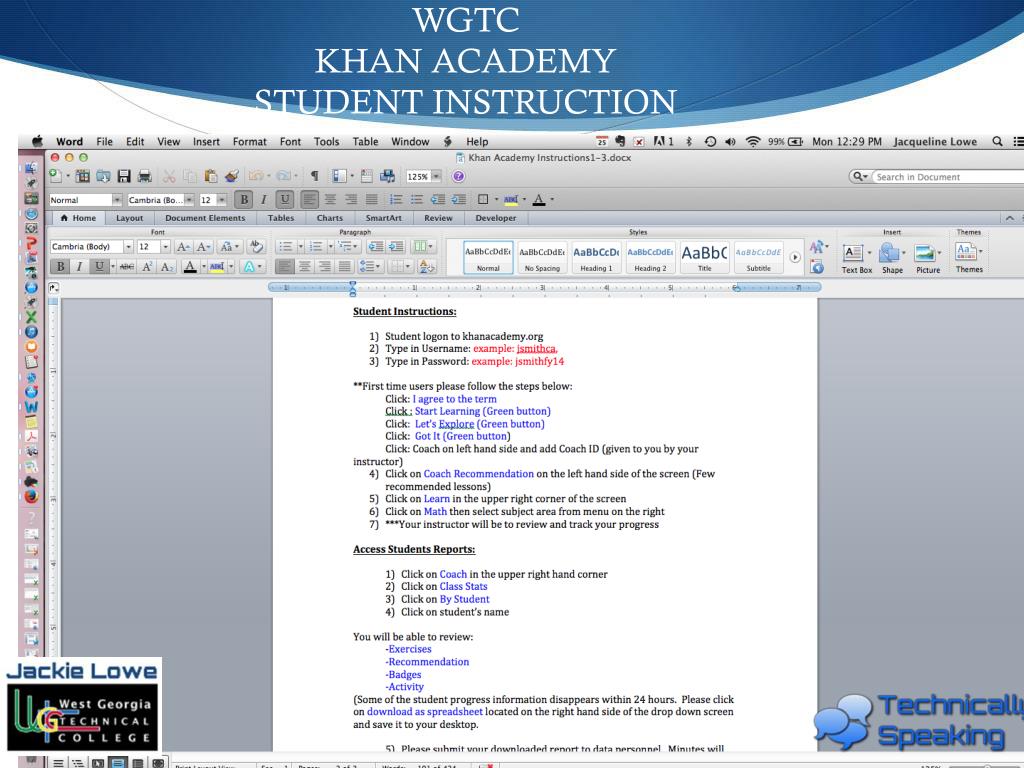Viewport: 1024px width, 768px height.
Task: Click the Paste clipboard icon
Action: pos(210,176)
